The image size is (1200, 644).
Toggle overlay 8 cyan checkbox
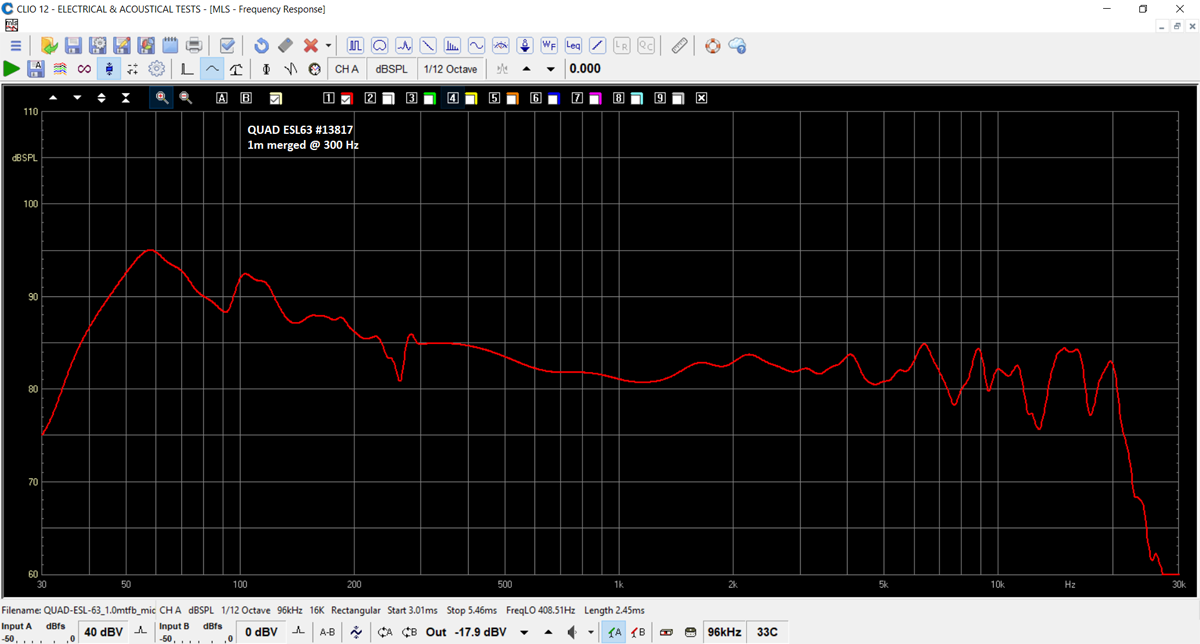pyautogui.click(x=635, y=98)
